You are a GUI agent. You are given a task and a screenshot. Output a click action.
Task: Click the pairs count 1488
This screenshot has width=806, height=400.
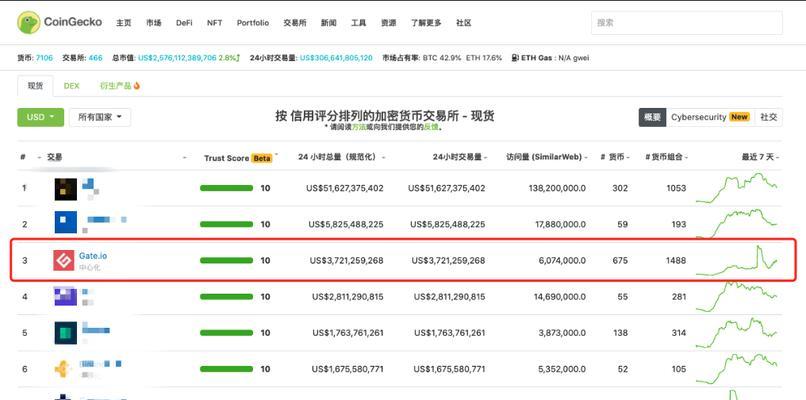click(x=675, y=261)
